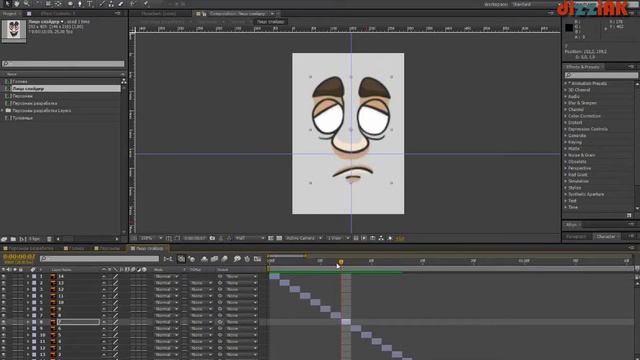The image size is (640, 360).
Task: Open Active Camera 3D view dropdown
Action: click(304, 238)
